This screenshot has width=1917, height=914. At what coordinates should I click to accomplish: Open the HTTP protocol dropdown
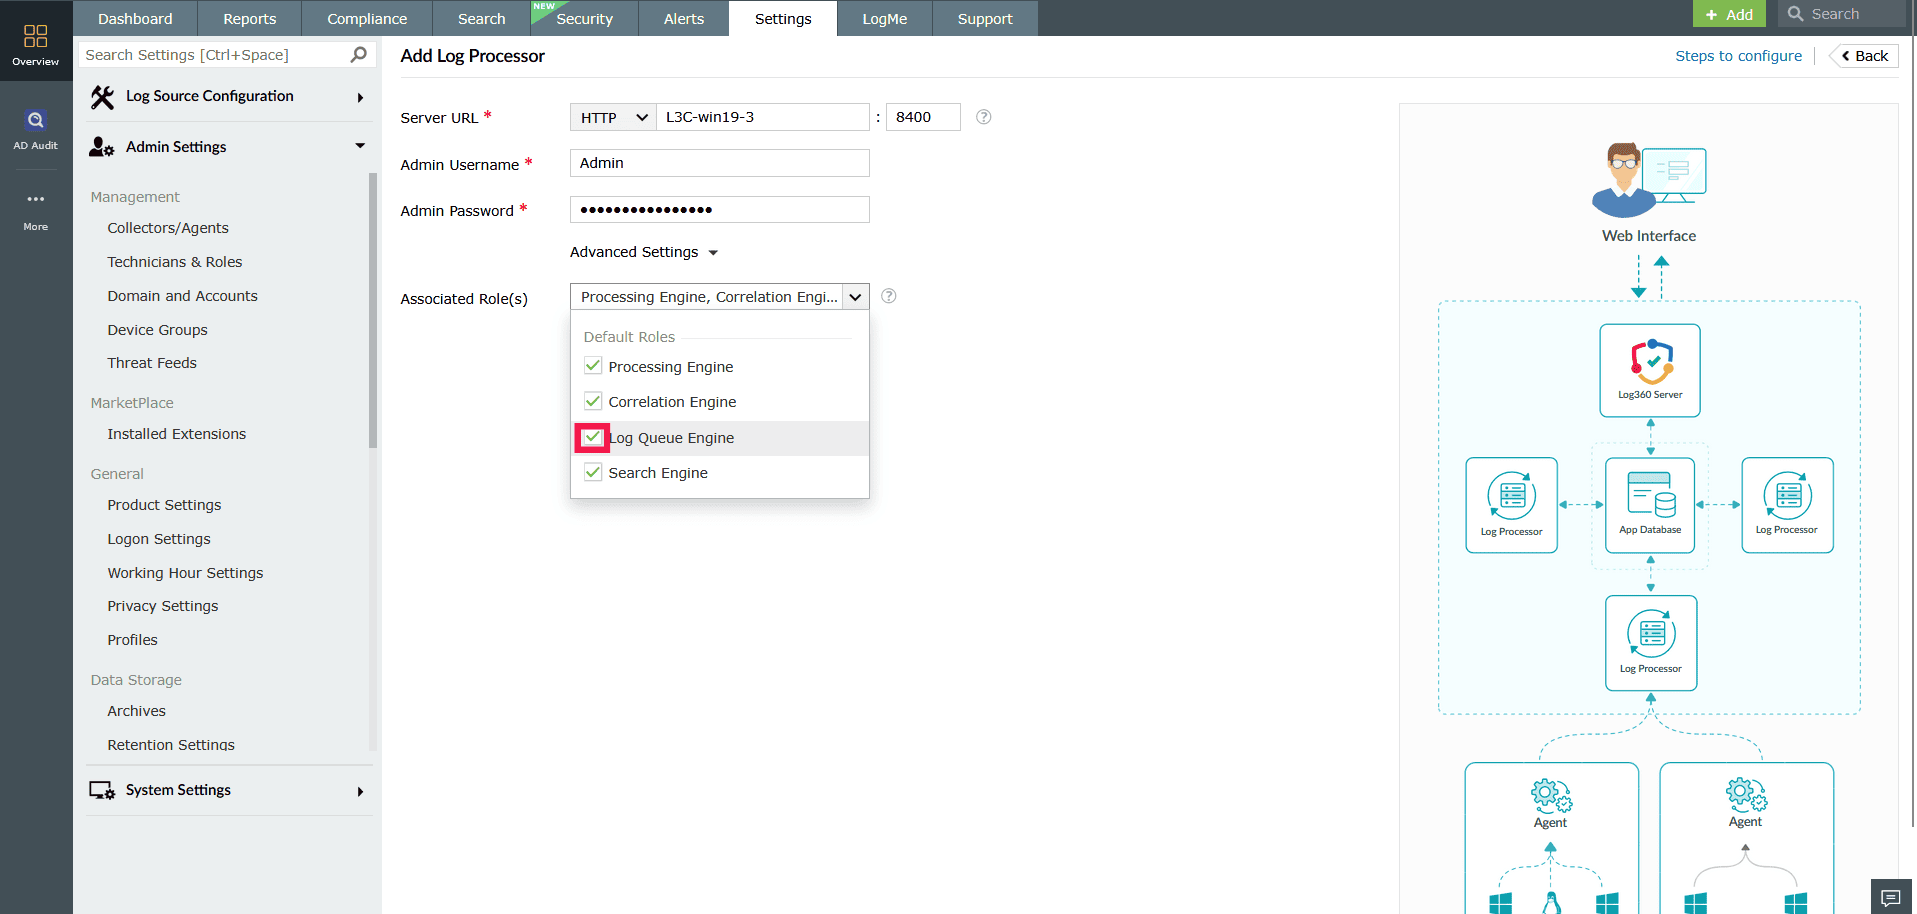(613, 117)
